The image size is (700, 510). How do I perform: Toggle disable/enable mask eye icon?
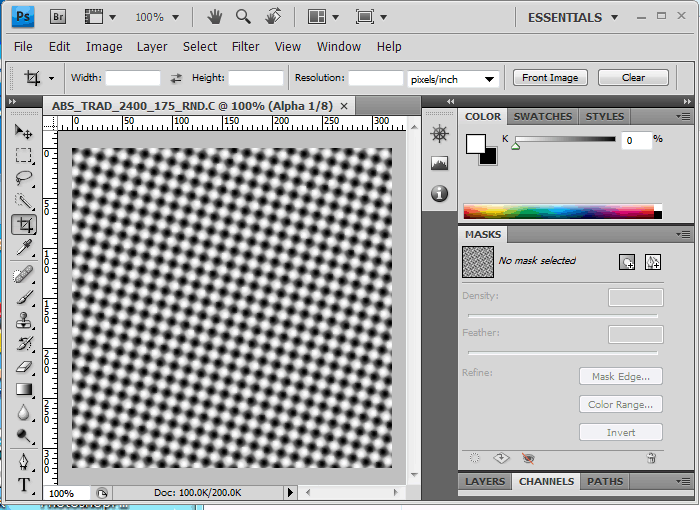(x=528, y=458)
